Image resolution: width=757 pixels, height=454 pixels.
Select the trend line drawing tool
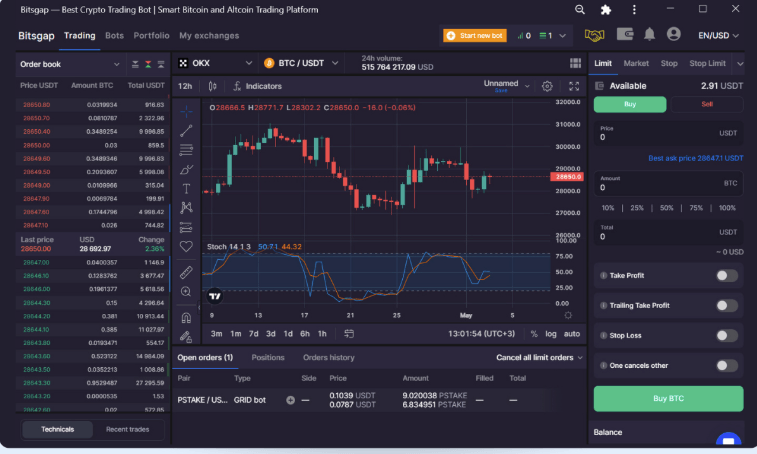pos(186,130)
